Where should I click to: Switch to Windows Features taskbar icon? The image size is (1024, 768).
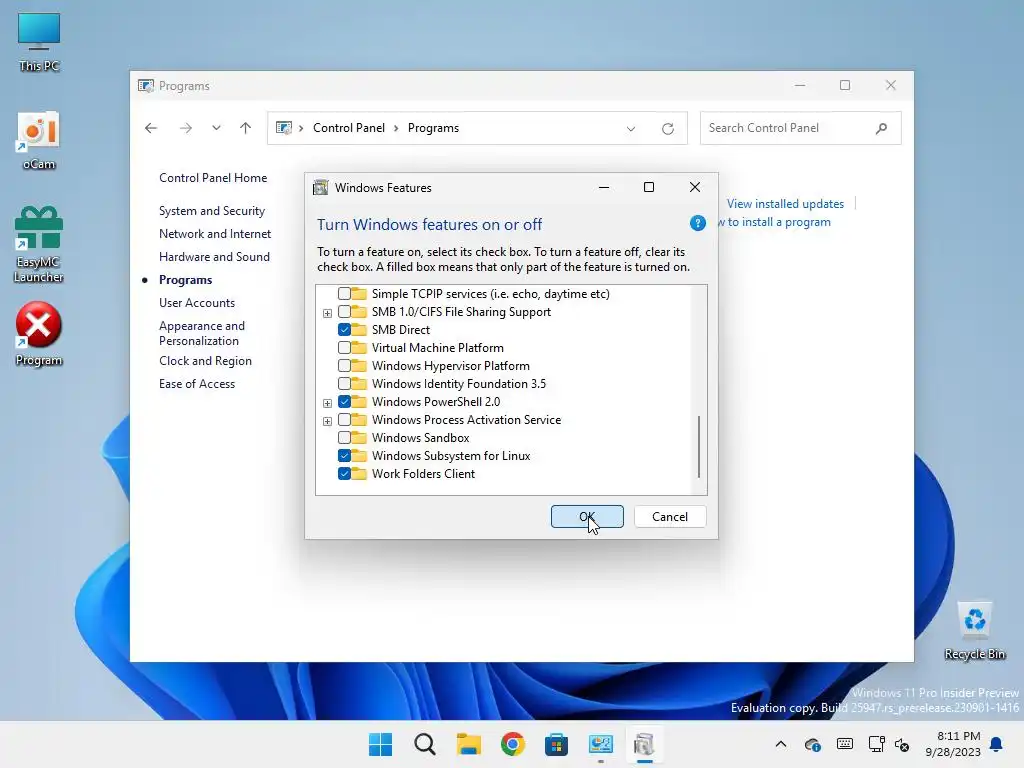point(644,744)
